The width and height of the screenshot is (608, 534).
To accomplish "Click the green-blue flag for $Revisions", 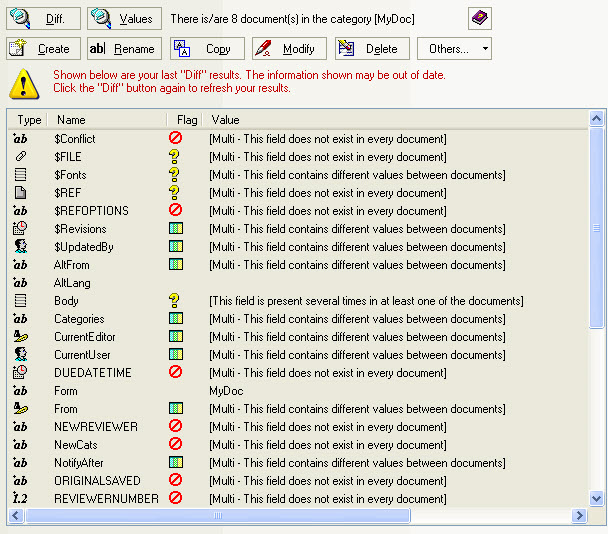I will point(175,229).
